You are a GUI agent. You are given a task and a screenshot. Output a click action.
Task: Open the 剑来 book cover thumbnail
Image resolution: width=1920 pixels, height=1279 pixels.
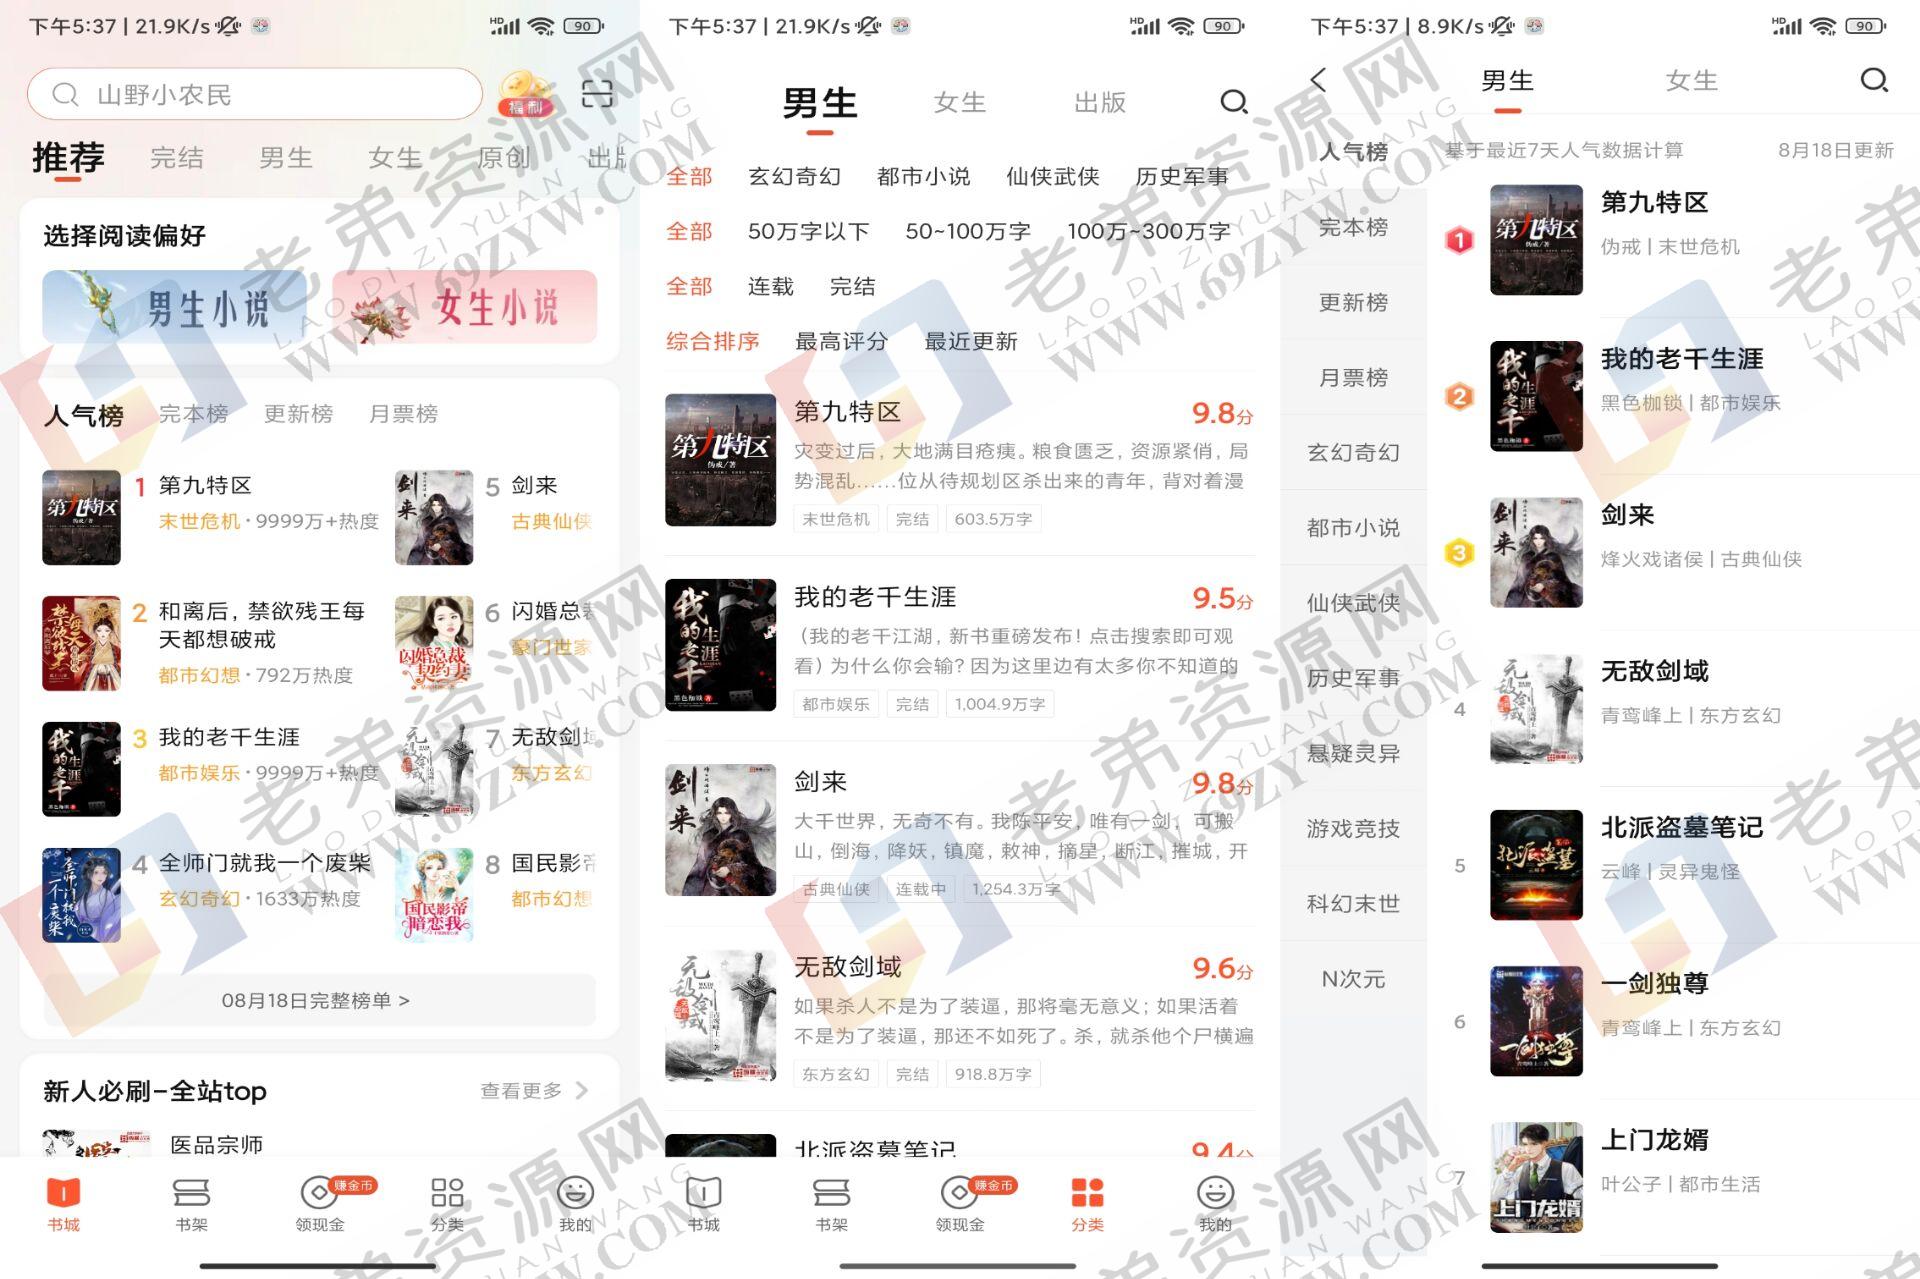point(720,830)
